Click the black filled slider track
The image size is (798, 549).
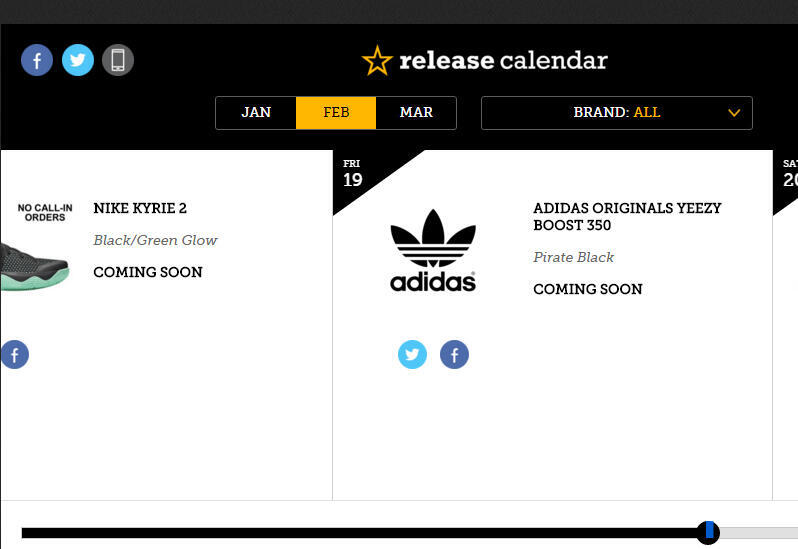point(360,533)
